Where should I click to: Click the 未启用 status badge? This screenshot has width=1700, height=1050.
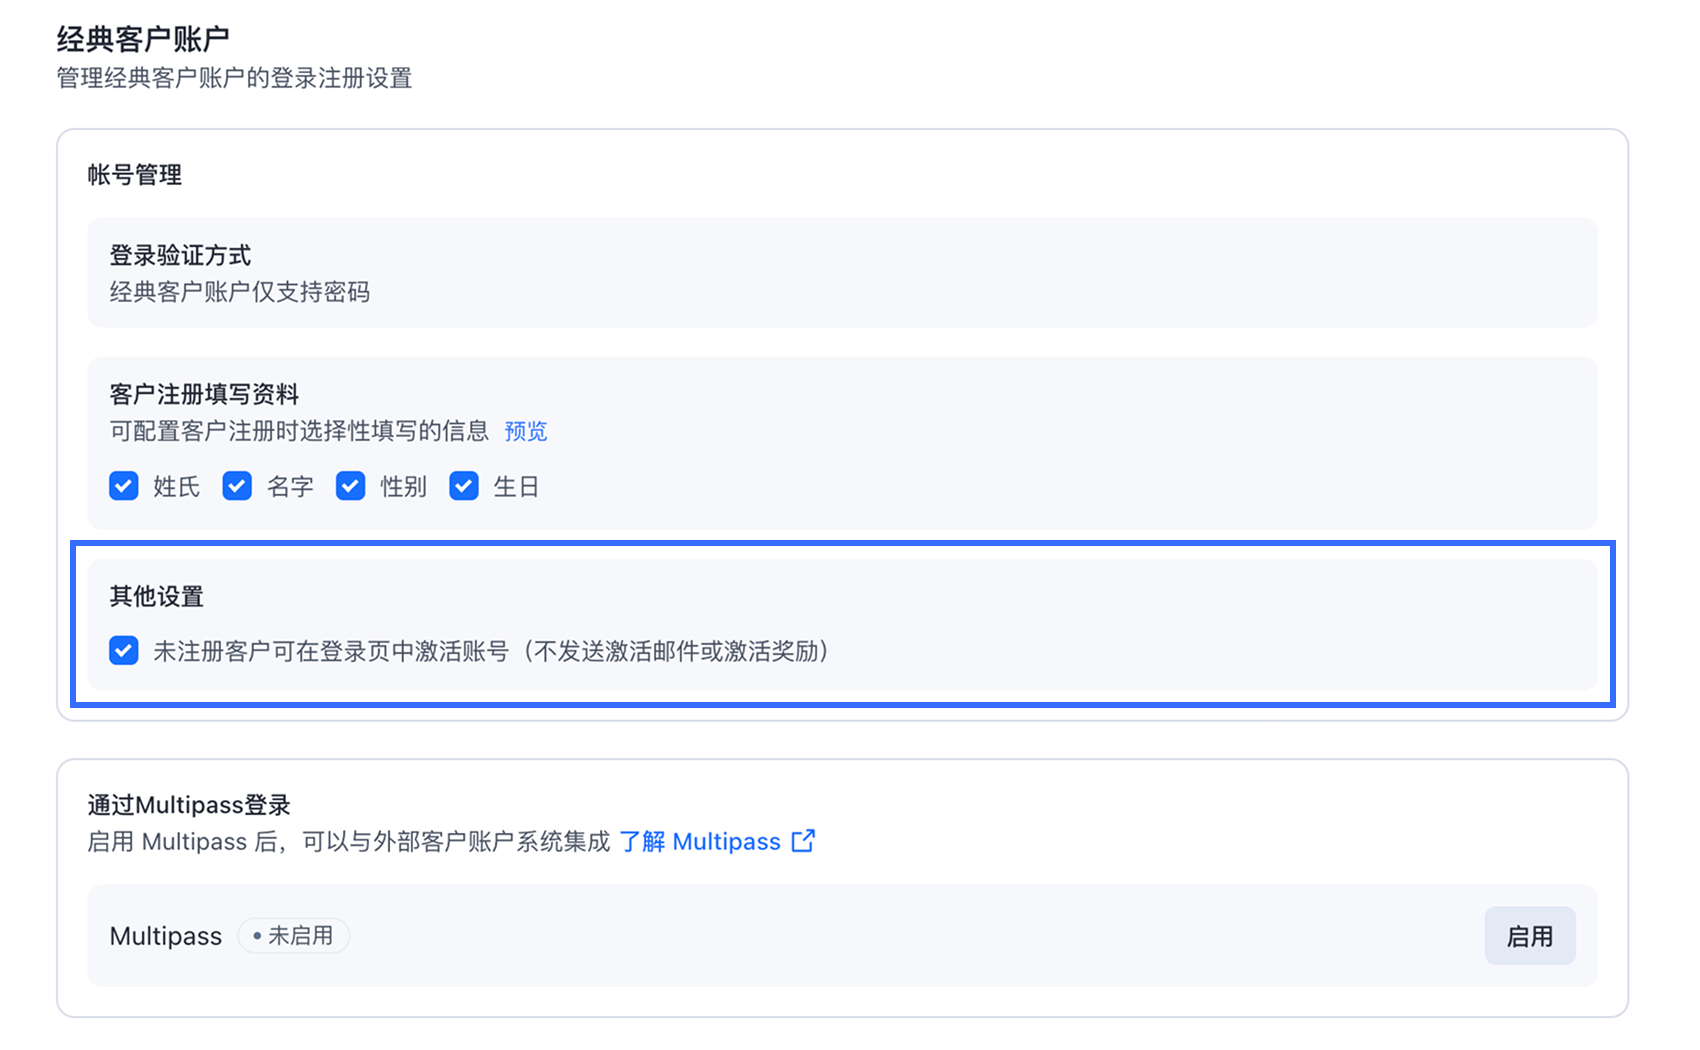(x=294, y=936)
